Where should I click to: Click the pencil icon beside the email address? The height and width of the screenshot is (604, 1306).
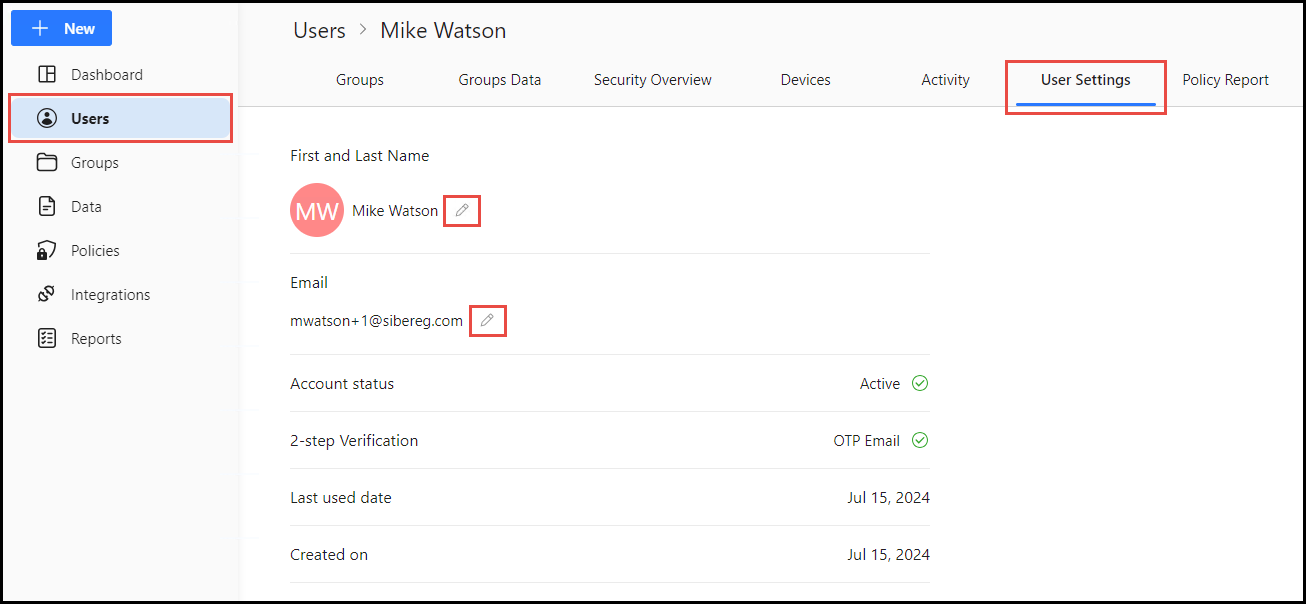click(x=487, y=321)
